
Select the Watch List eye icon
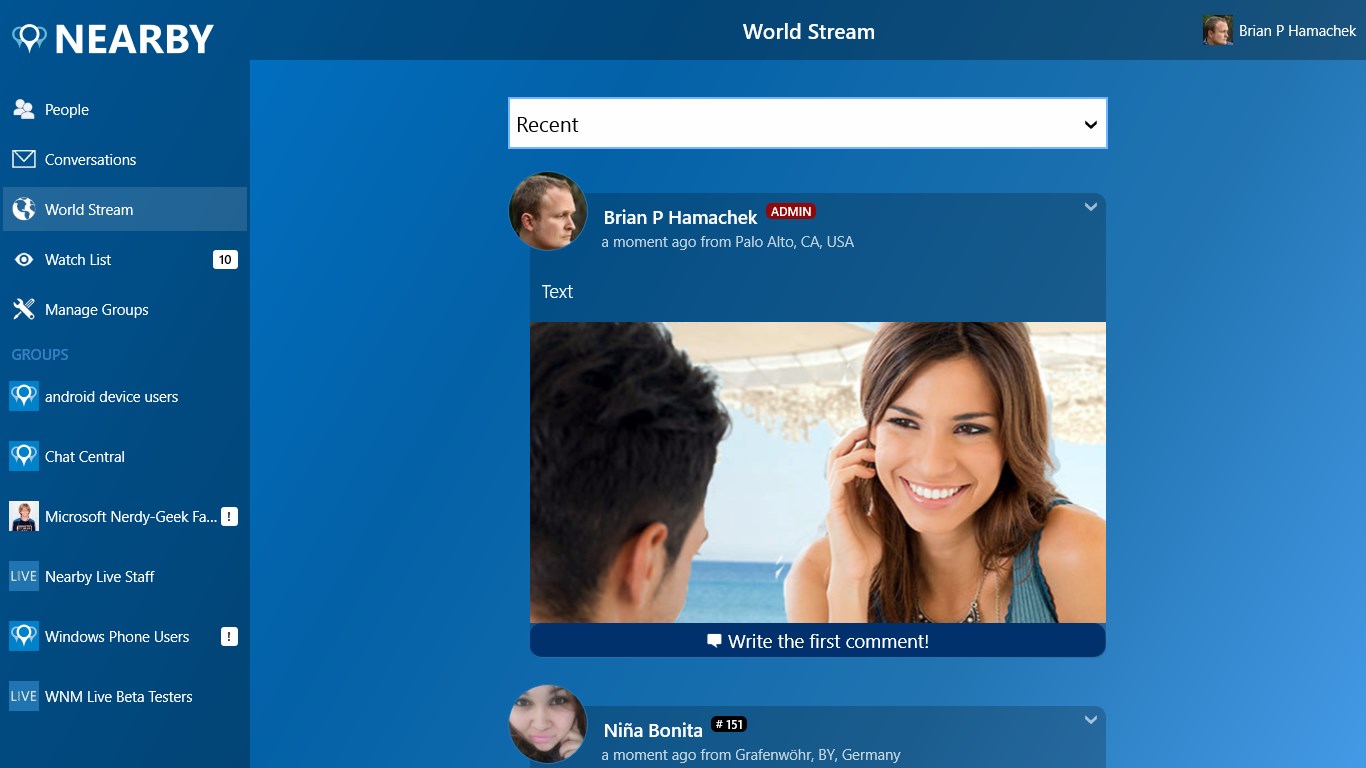click(23, 259)
